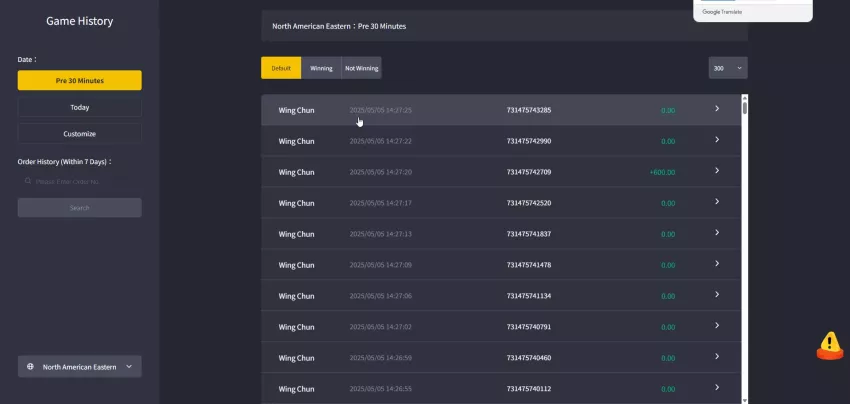Select the Pre 30 Minutes date filter

coord(80,80)
